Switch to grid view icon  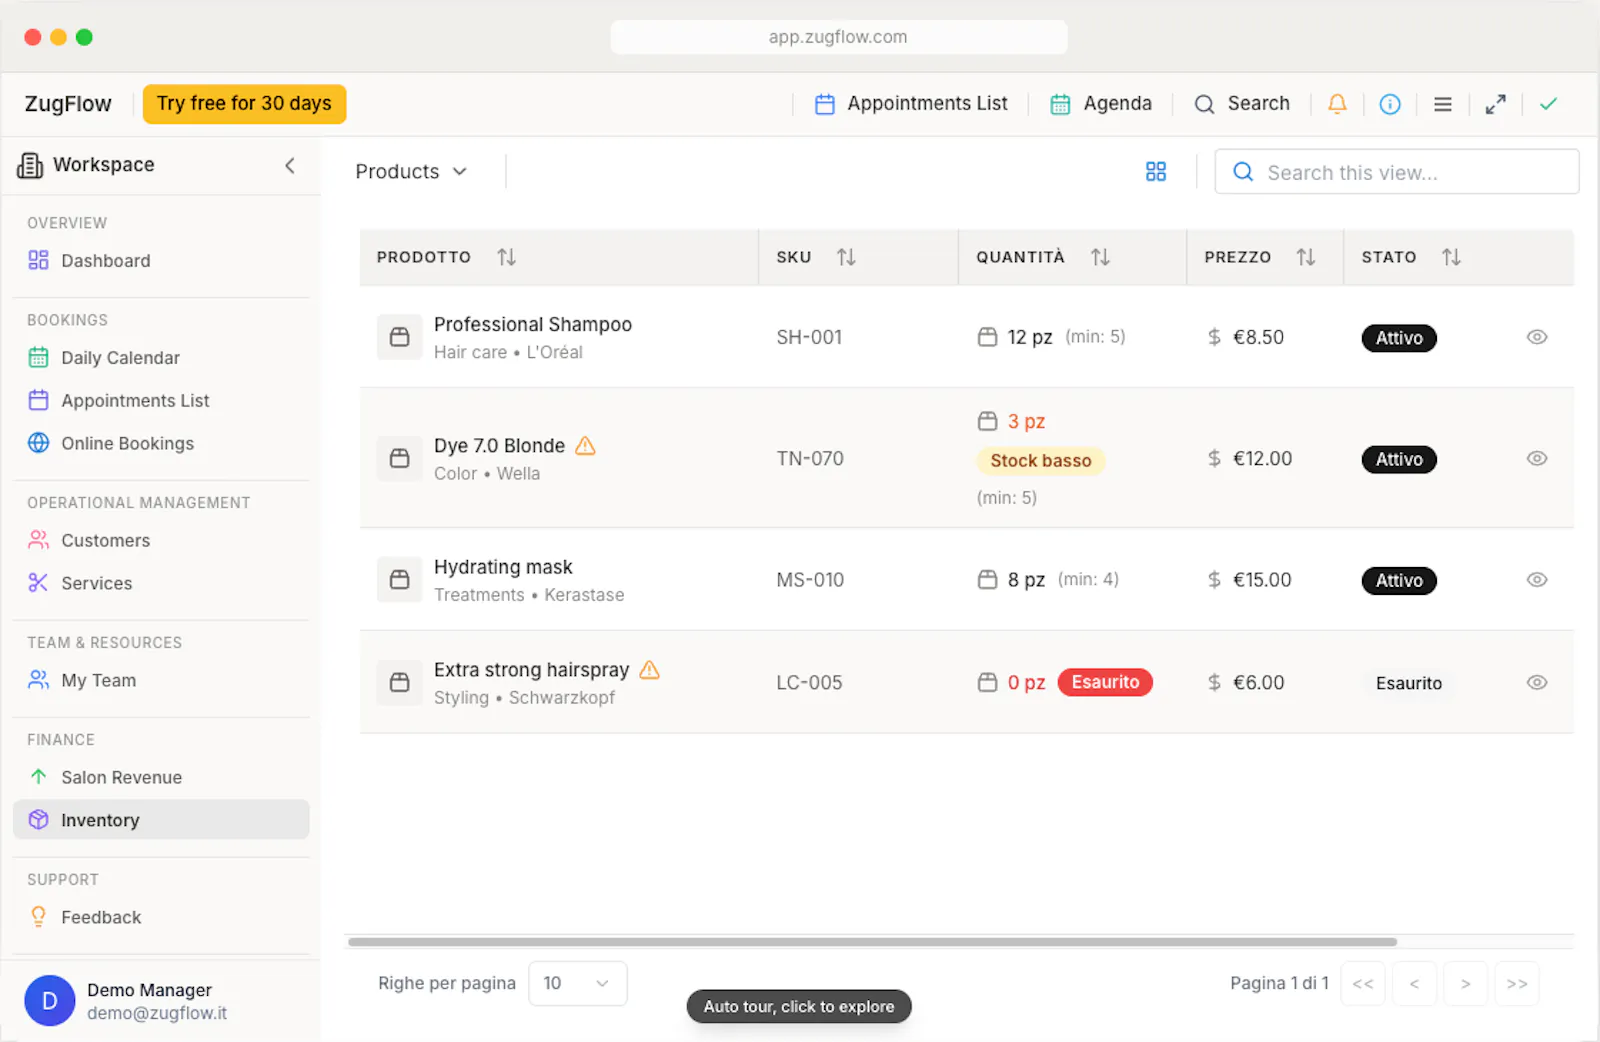pos(1156,172)
